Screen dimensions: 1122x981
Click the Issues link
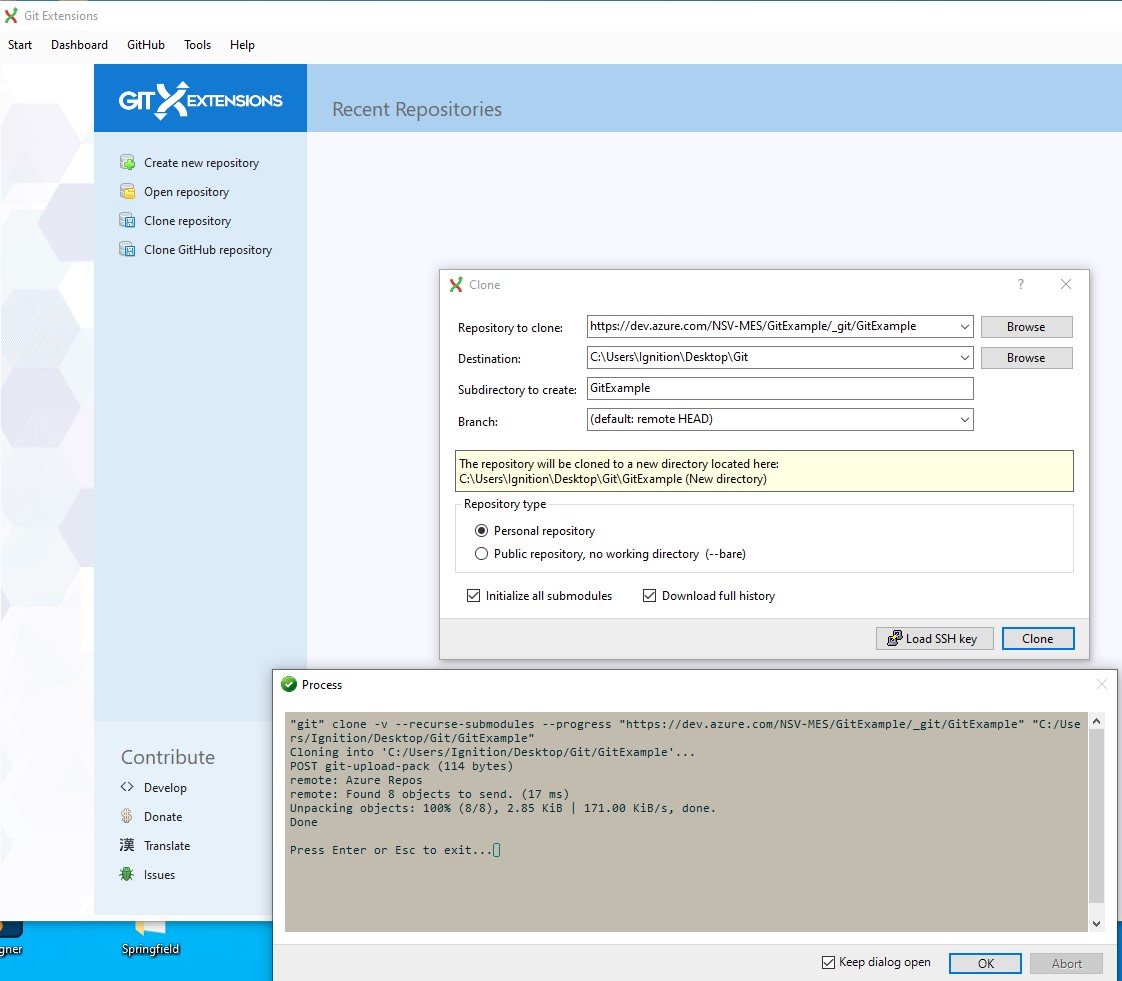click(159, 874)
